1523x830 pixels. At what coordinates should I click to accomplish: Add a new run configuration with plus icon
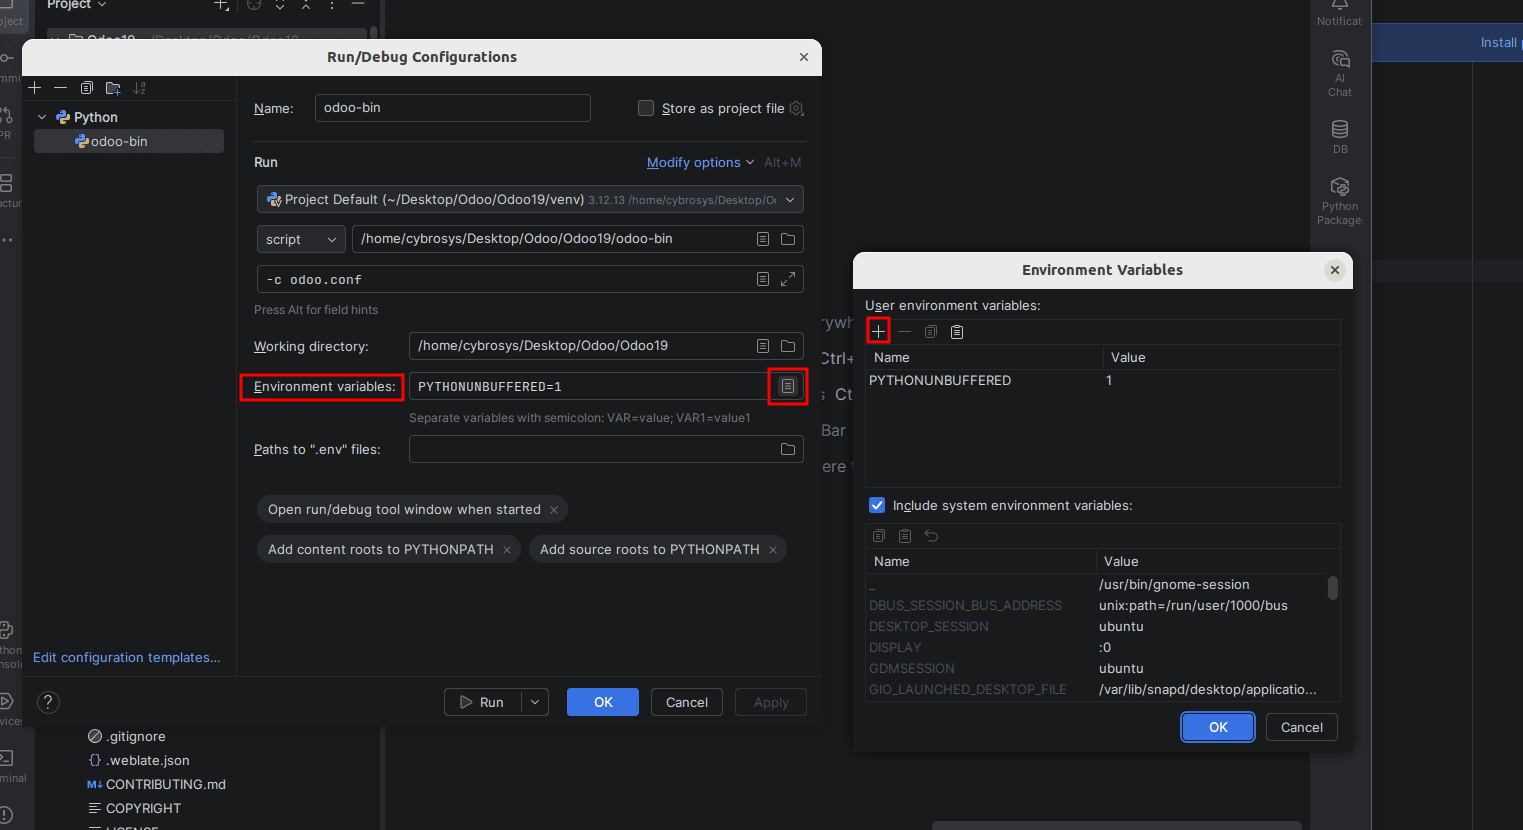[x=35, y=88]
